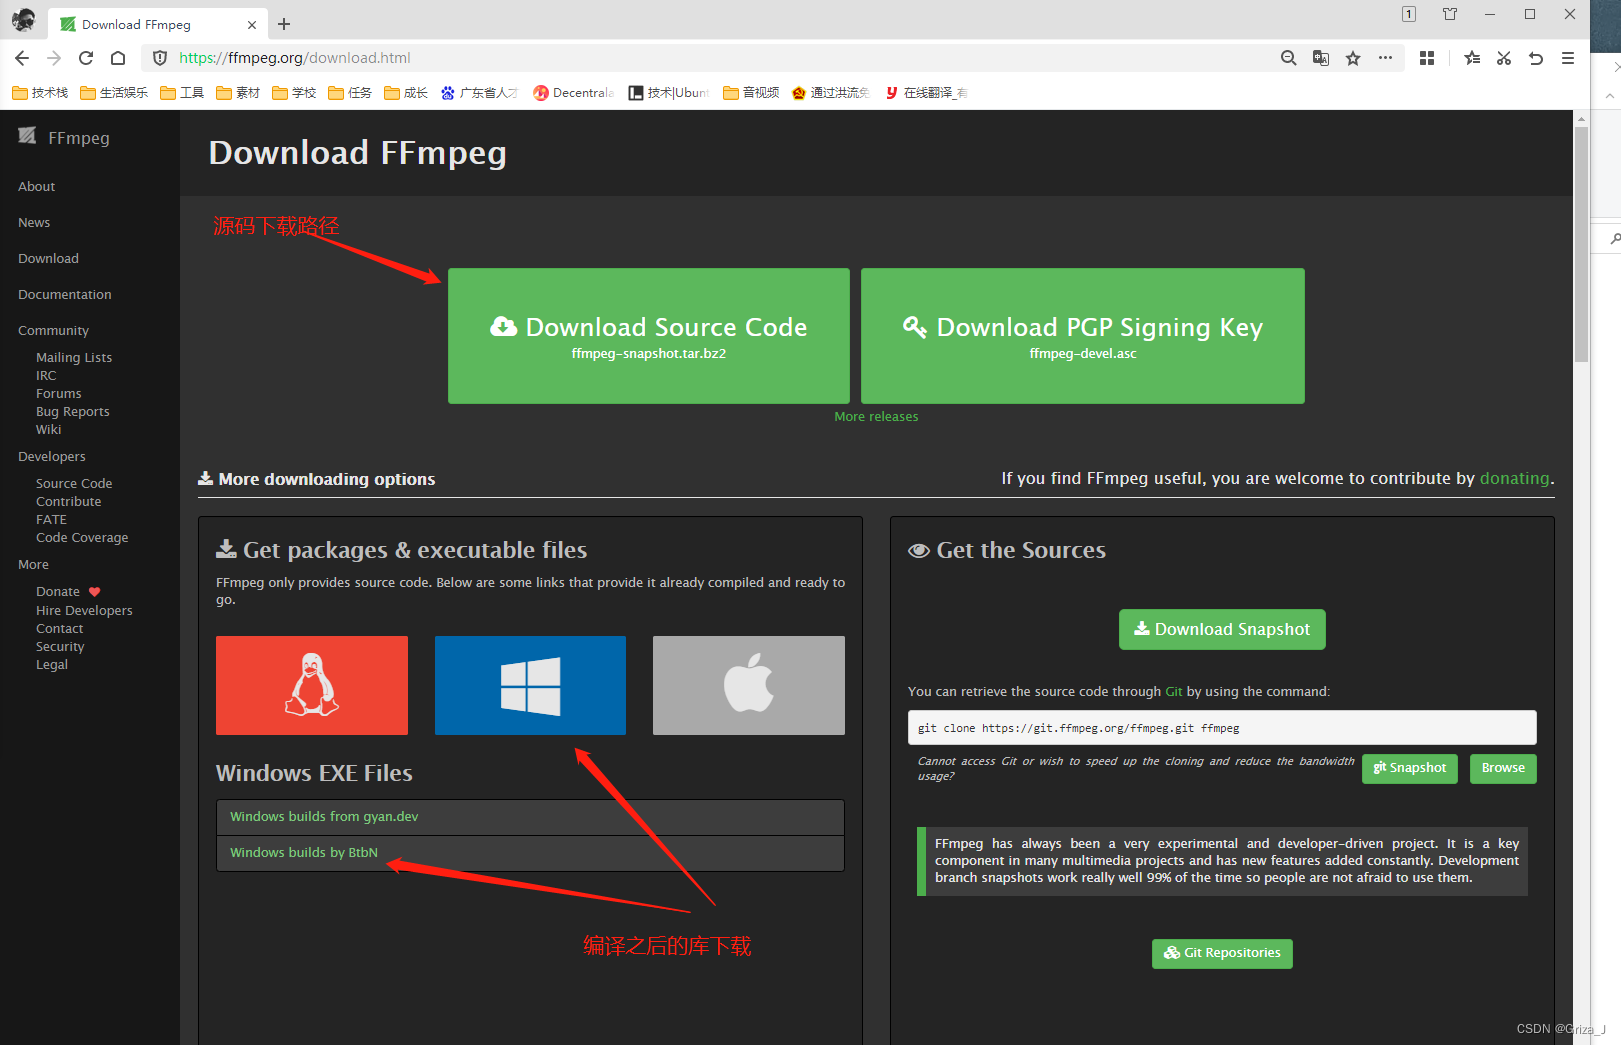Click the Git link in sources text
The image size is (1621, 1045).
(x=1174, y=692)
